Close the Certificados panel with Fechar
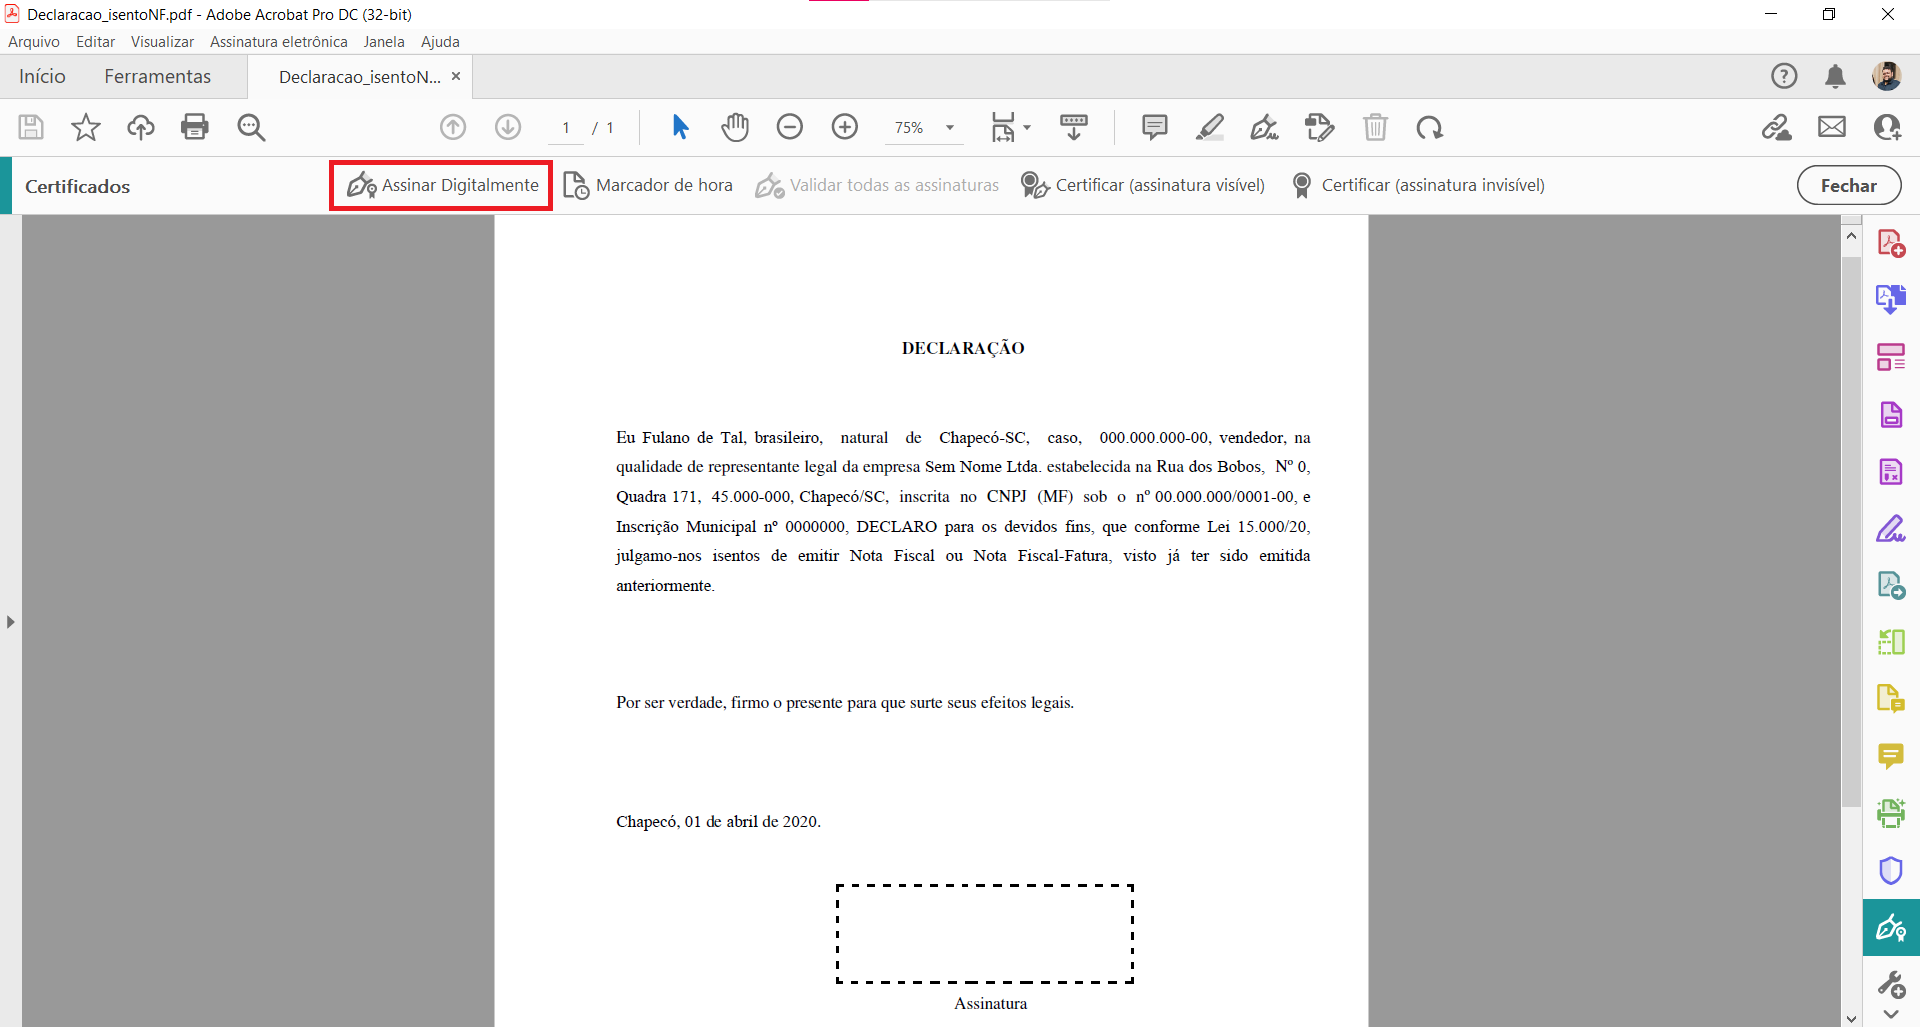The image size is (1920, 1027). pyautogui.click(x=1848, y=185)
